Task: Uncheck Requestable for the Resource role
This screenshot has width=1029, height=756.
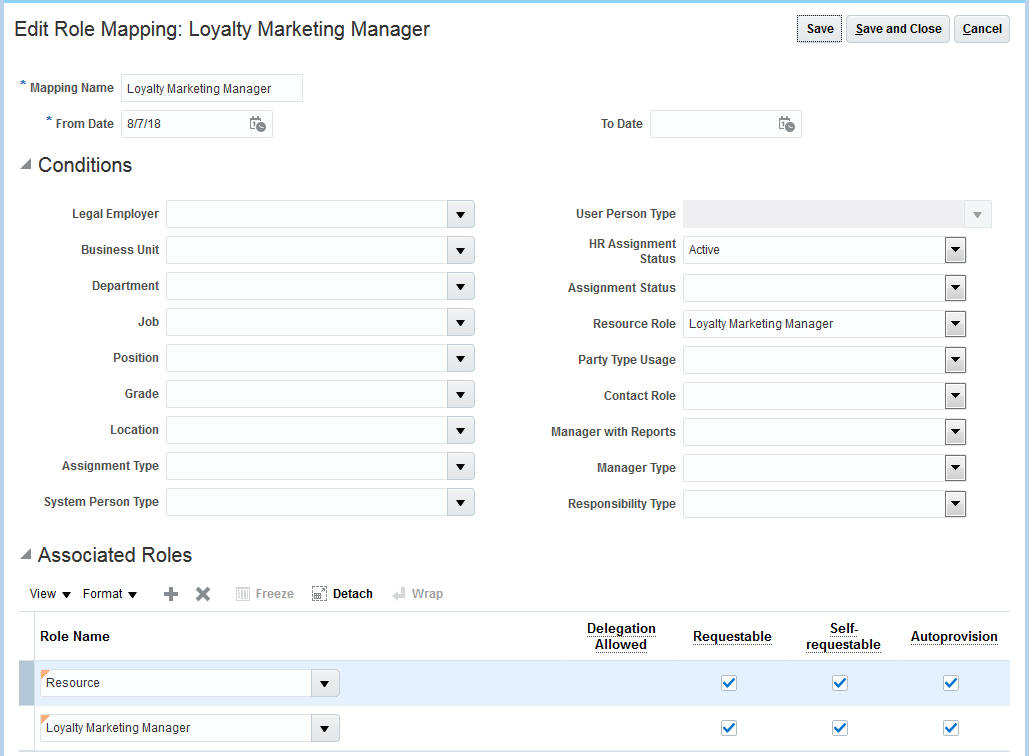Action: [x=729, y=683]
